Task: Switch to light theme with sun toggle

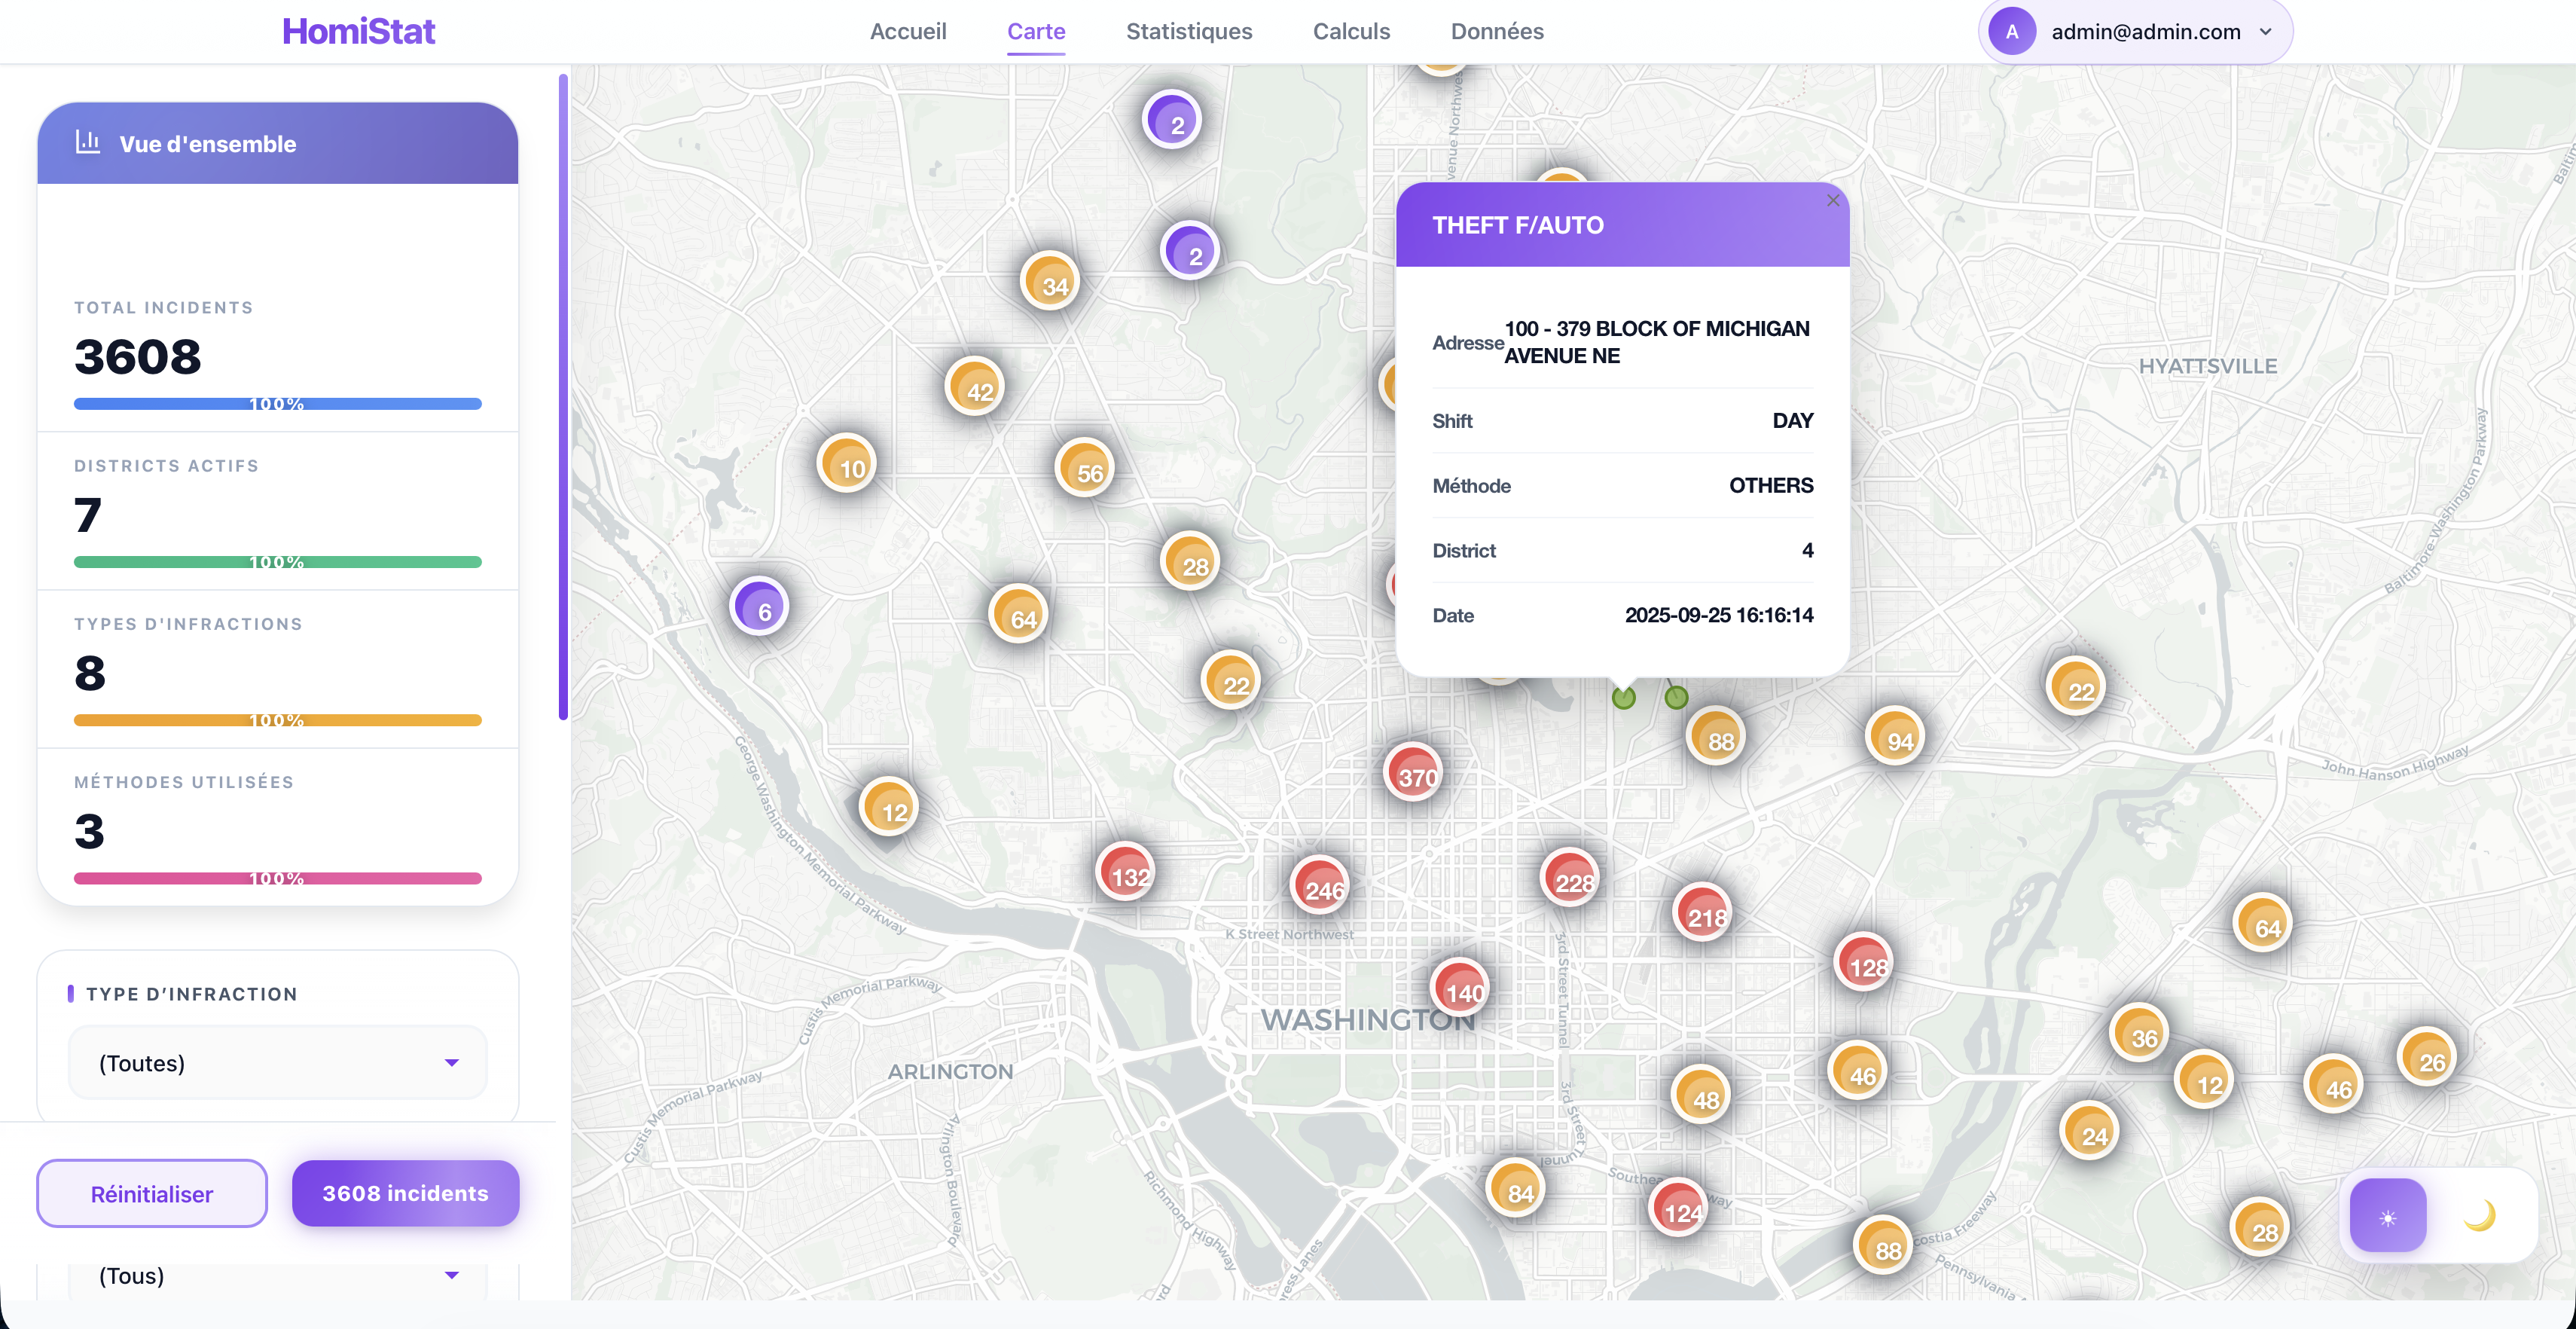Action: 2387,1216
